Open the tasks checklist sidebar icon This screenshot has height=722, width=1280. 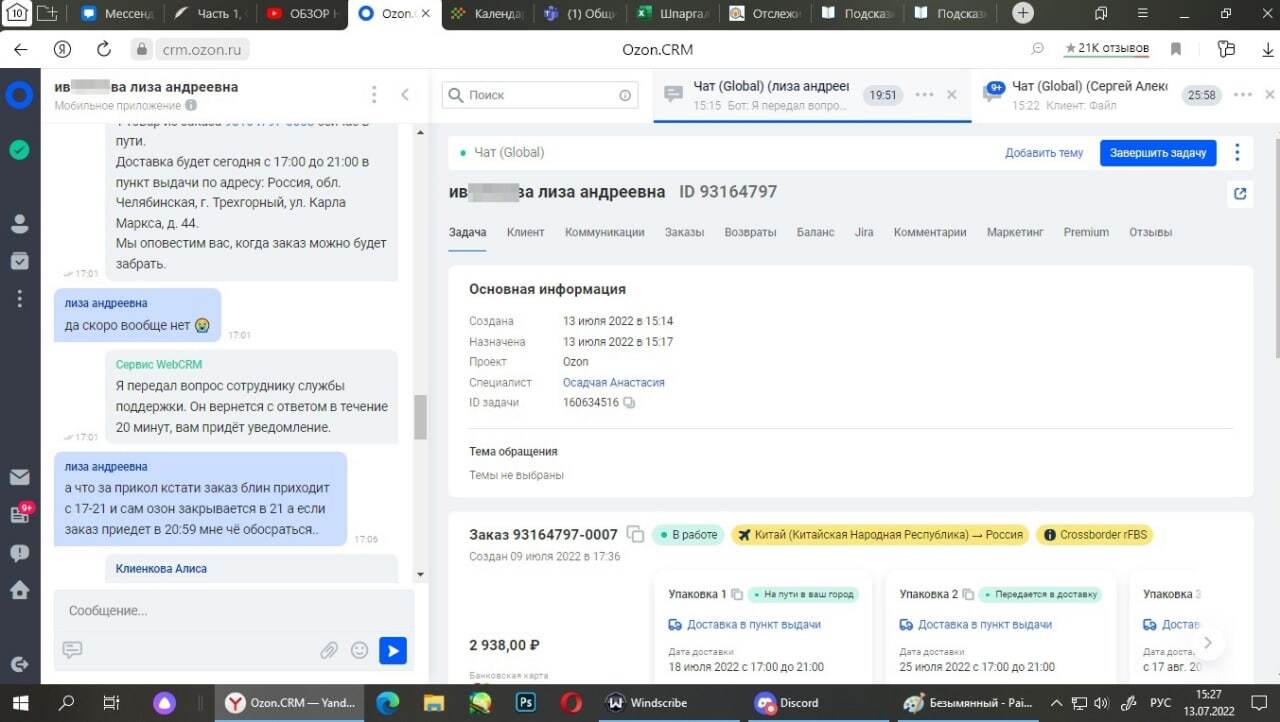pos(19,261)
